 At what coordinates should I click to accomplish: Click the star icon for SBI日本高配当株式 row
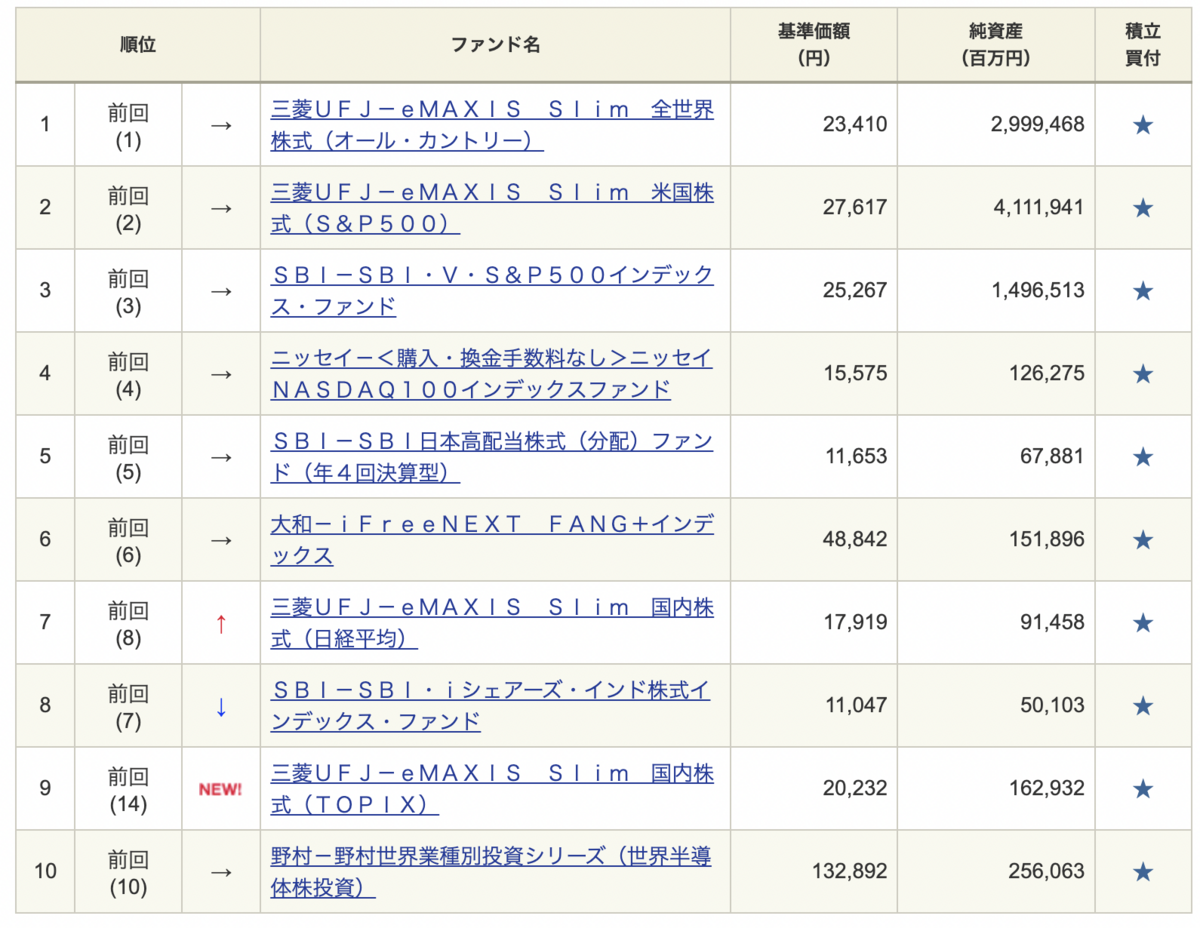coord(1143,457)
